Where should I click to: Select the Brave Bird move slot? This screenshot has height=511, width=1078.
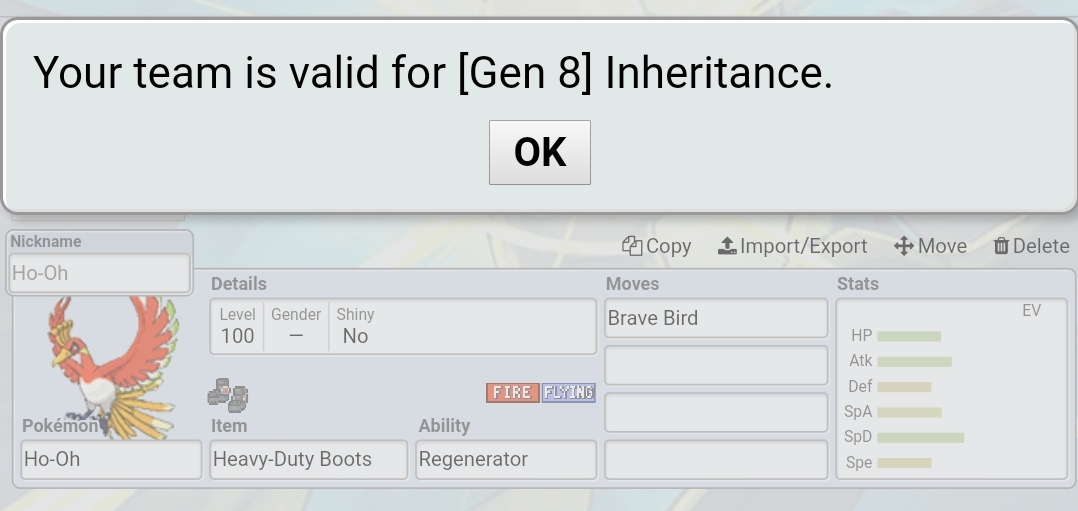[x=716, y=318]
